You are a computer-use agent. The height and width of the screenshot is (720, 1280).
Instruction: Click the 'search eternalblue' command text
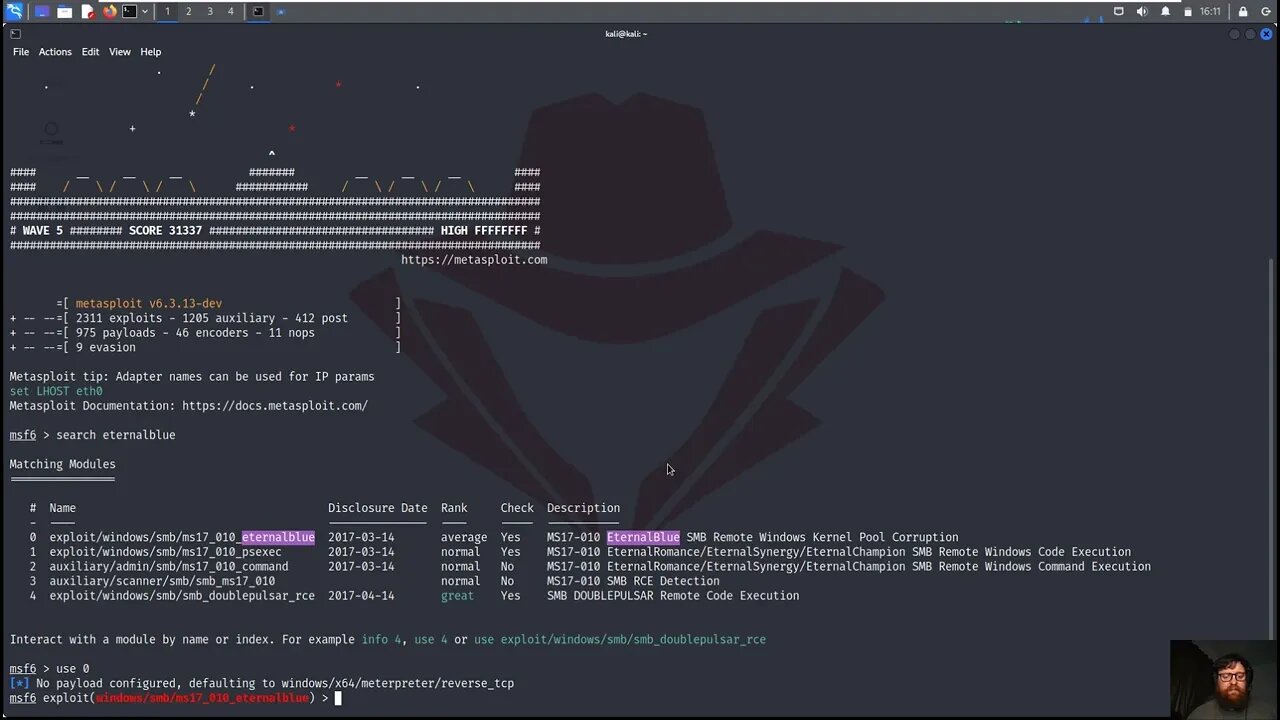pos(116,435)
